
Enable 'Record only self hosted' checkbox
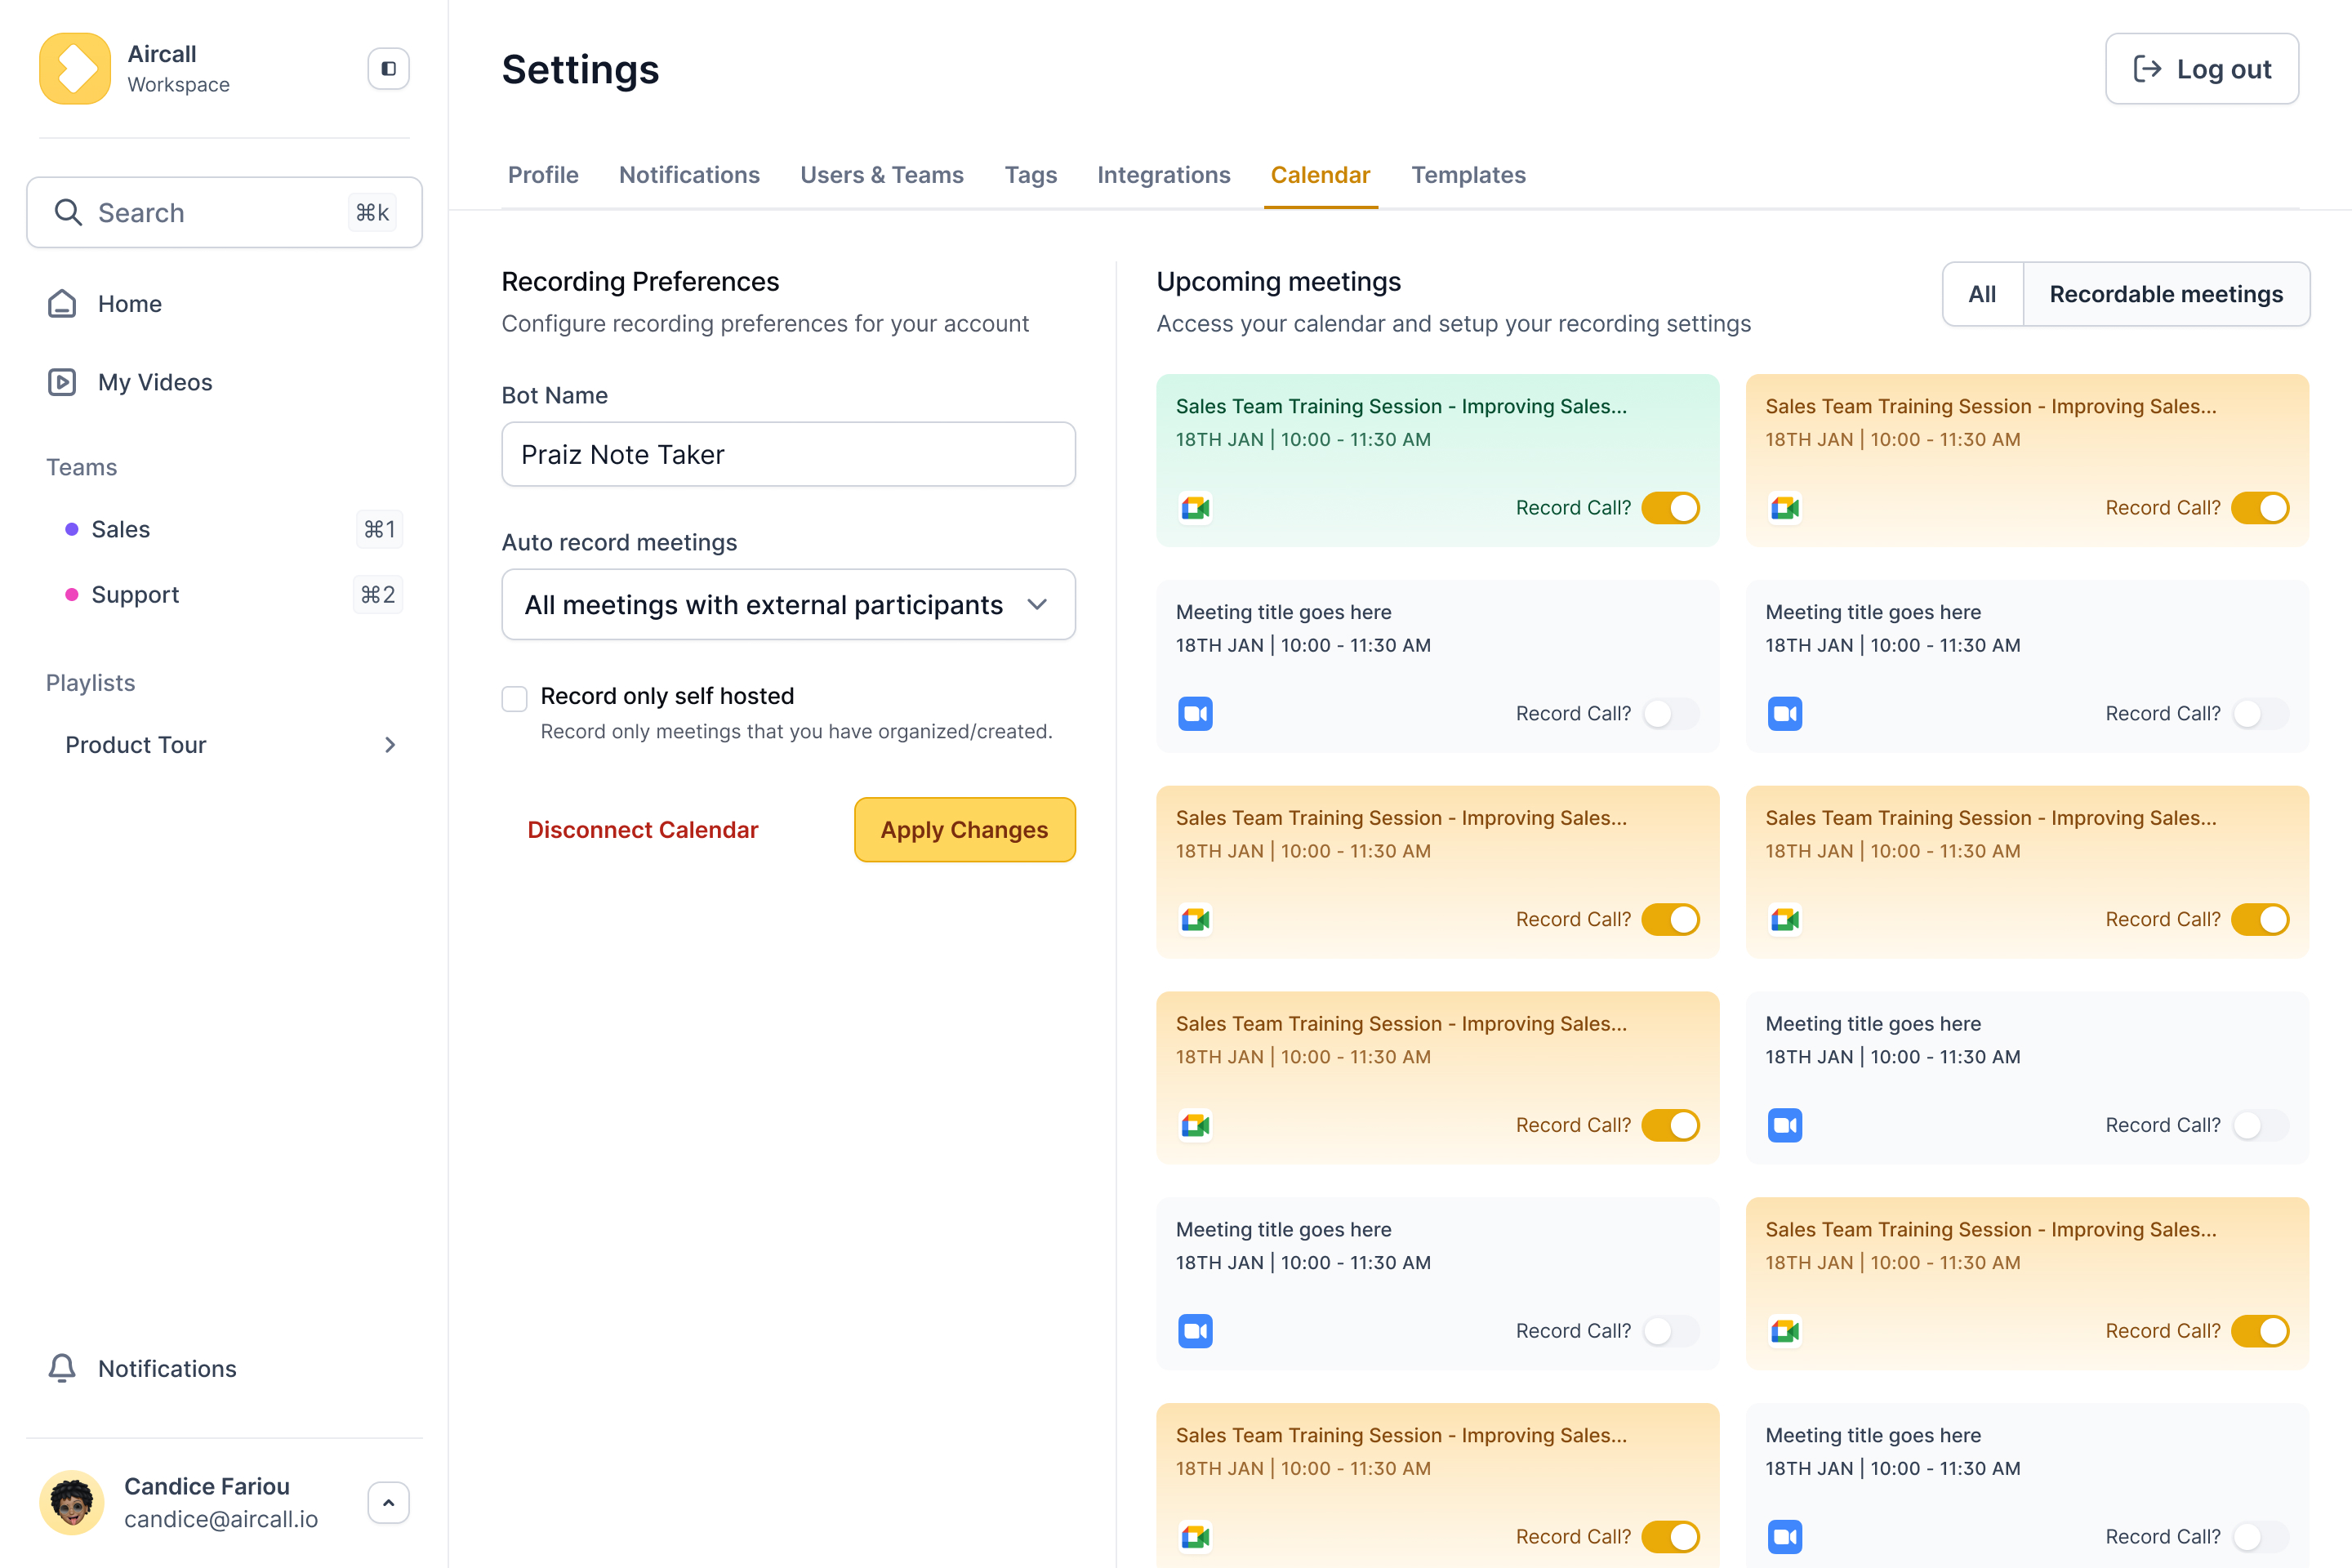tap(514, 698)
